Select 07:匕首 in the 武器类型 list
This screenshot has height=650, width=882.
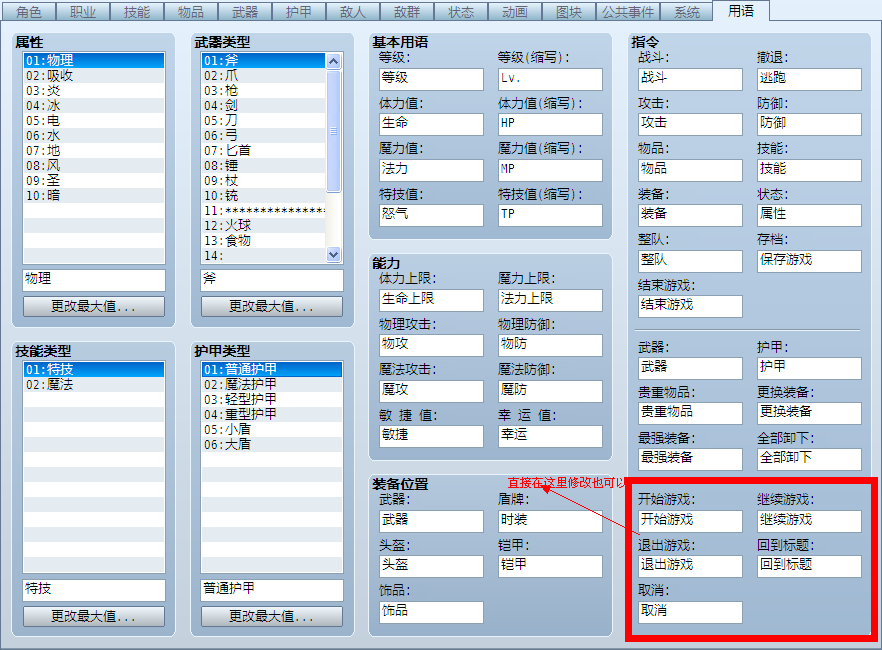tap(264, 150)
